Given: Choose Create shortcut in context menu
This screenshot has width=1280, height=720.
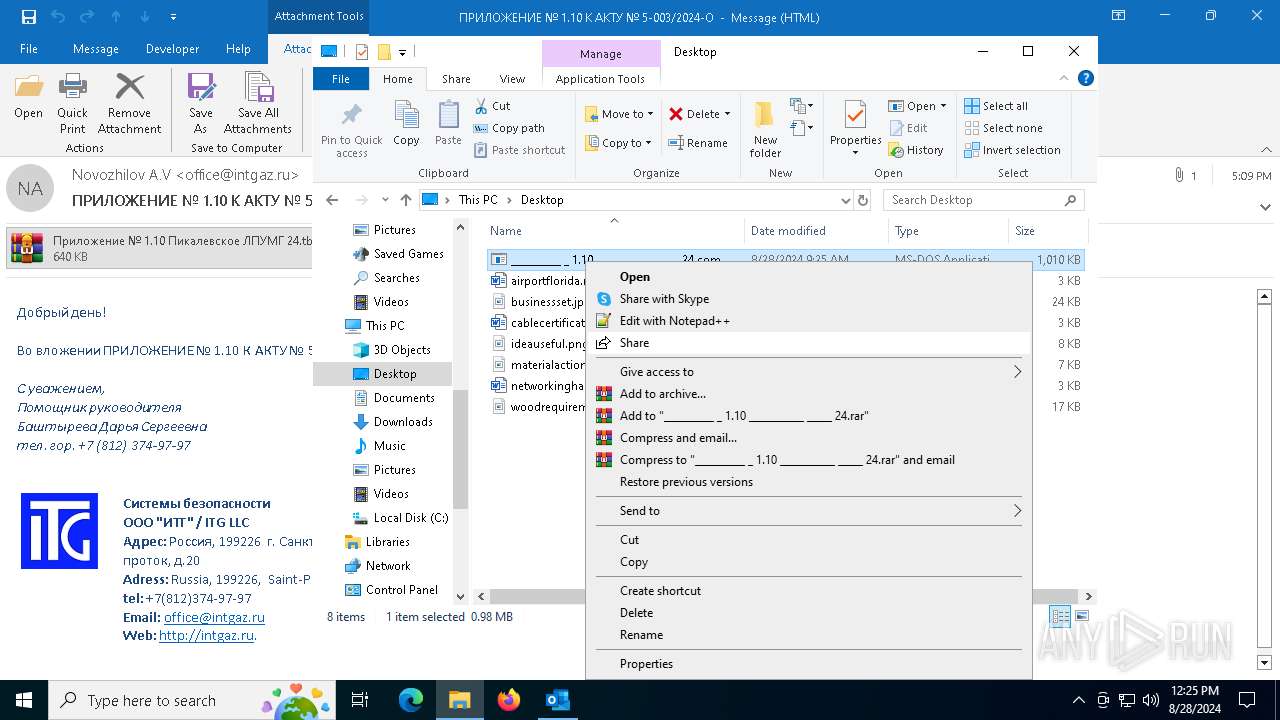Looking at the screenshot, I should click(809, 591).
